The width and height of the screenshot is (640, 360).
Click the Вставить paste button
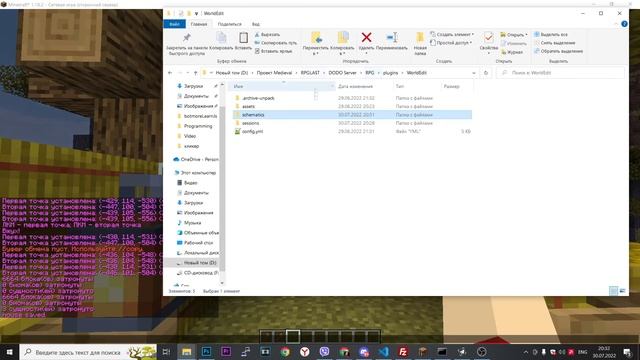pos(243,41)
